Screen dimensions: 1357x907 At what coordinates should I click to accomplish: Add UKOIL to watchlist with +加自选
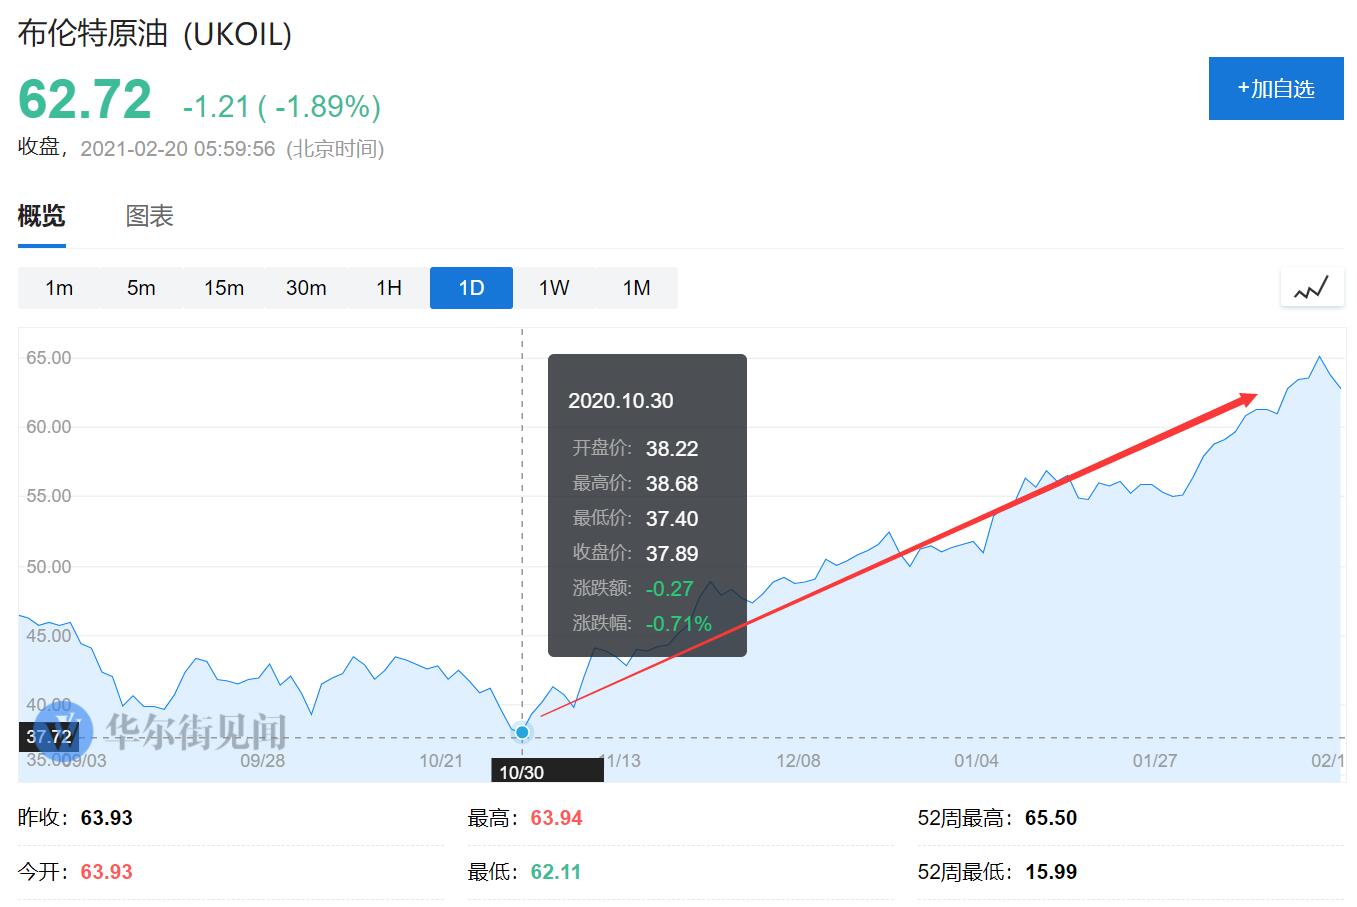click(x=1275, y=89)
